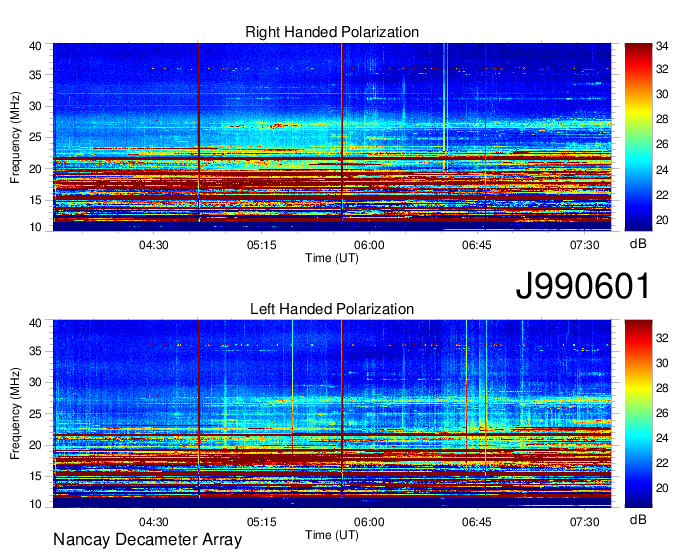The height and width of the screenshot is (552, 680).
Task: Pick "06:00" time tick of Left Handed plot
Action: click(x=369, y=522)
